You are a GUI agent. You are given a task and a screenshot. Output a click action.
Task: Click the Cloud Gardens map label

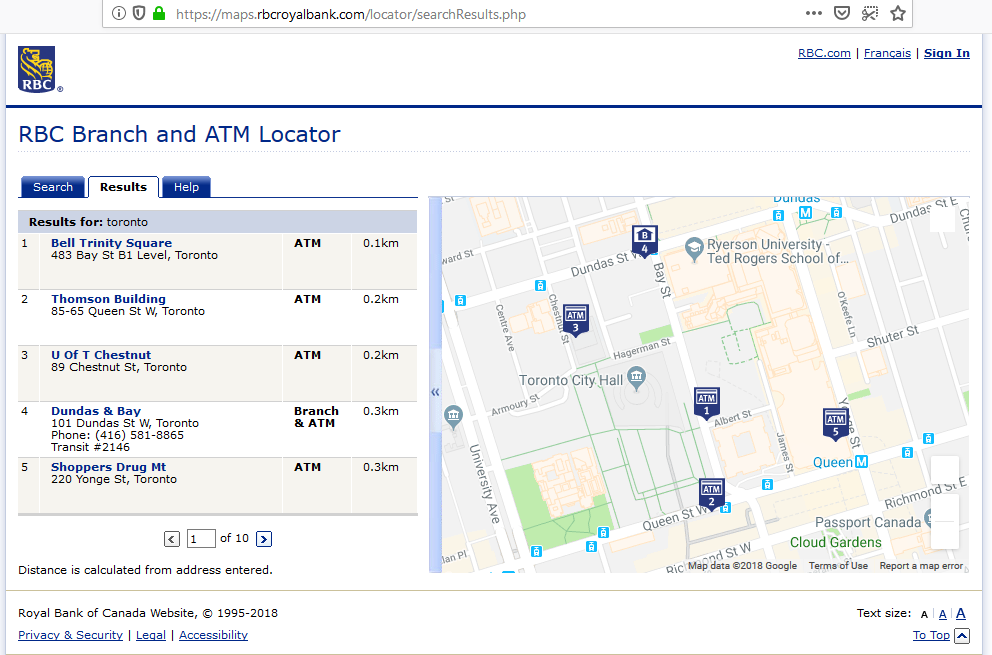(x=836, y=542)
